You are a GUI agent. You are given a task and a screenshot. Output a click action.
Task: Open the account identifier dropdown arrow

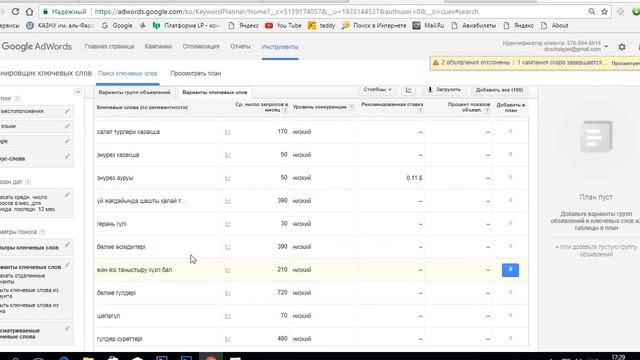click(606, 47)
